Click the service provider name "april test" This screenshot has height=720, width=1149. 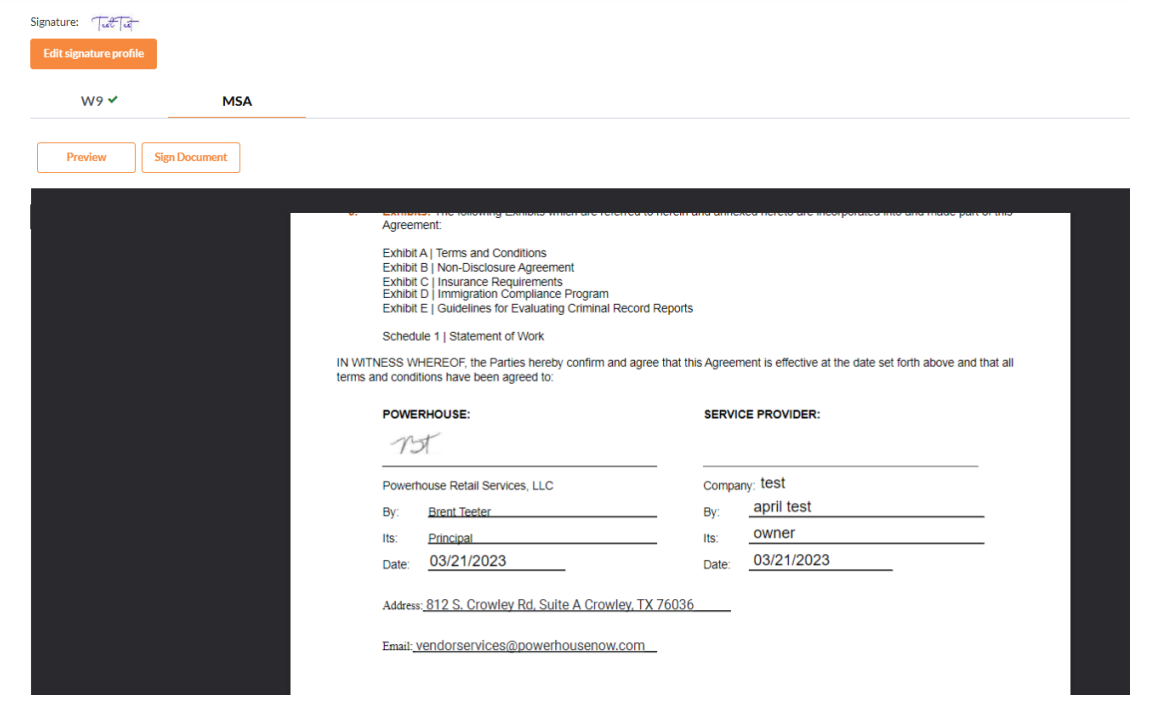pyautogui.click(x=782, y=507)
